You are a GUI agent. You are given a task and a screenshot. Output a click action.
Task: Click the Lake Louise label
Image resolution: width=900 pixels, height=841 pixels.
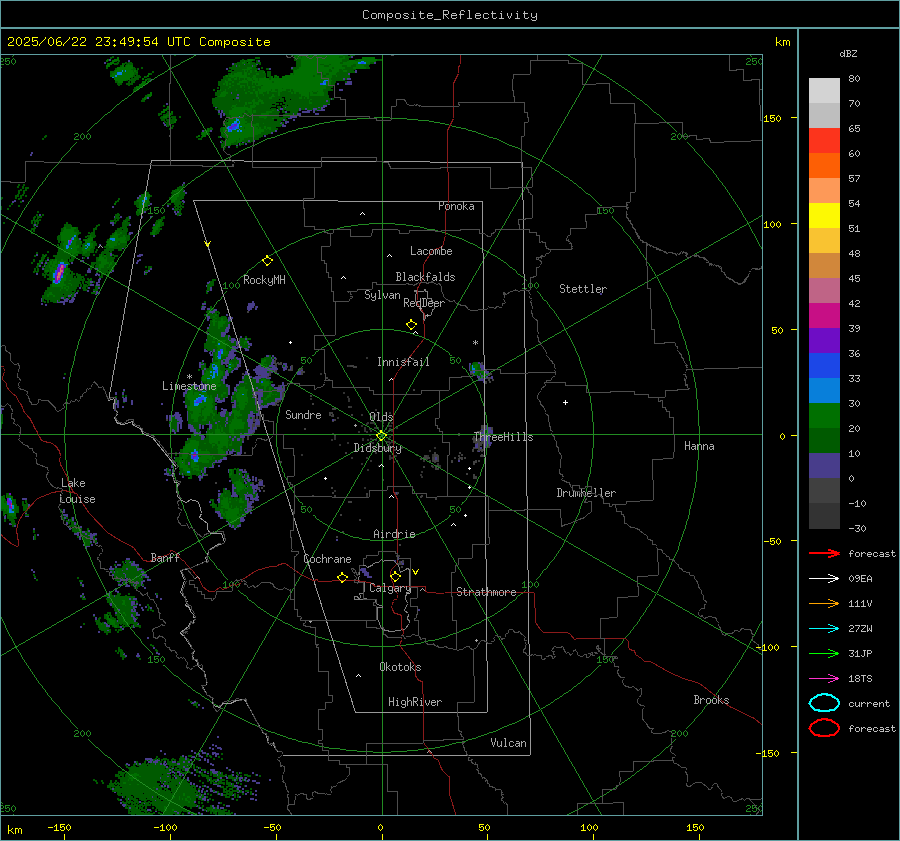[x=77, y=491]
